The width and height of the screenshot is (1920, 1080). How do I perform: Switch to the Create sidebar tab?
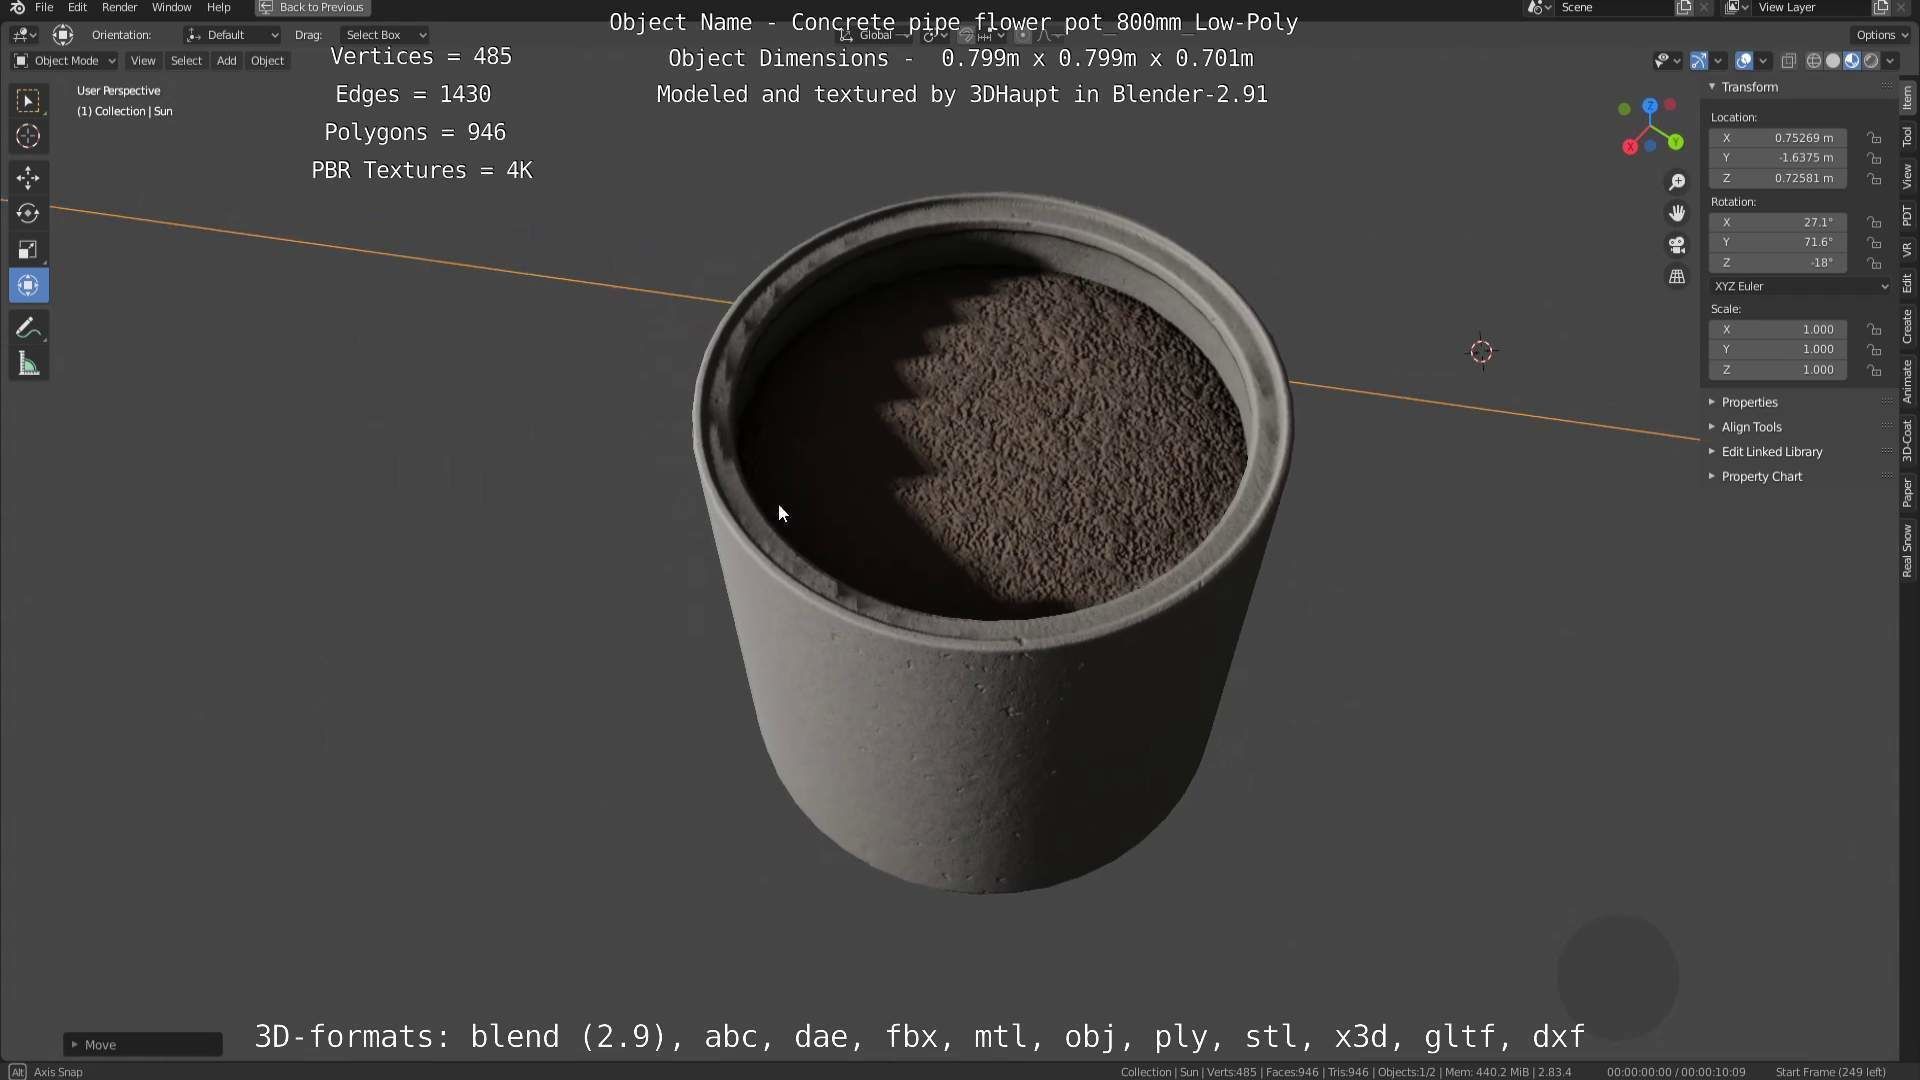tap(1907, 326)
